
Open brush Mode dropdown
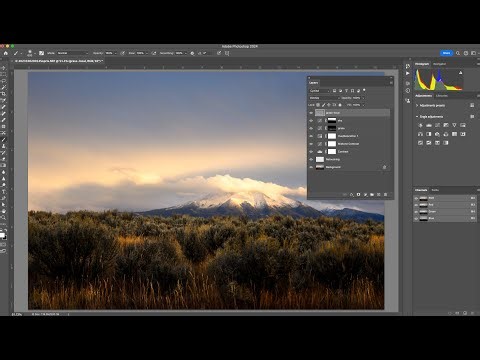coord(73,53)
